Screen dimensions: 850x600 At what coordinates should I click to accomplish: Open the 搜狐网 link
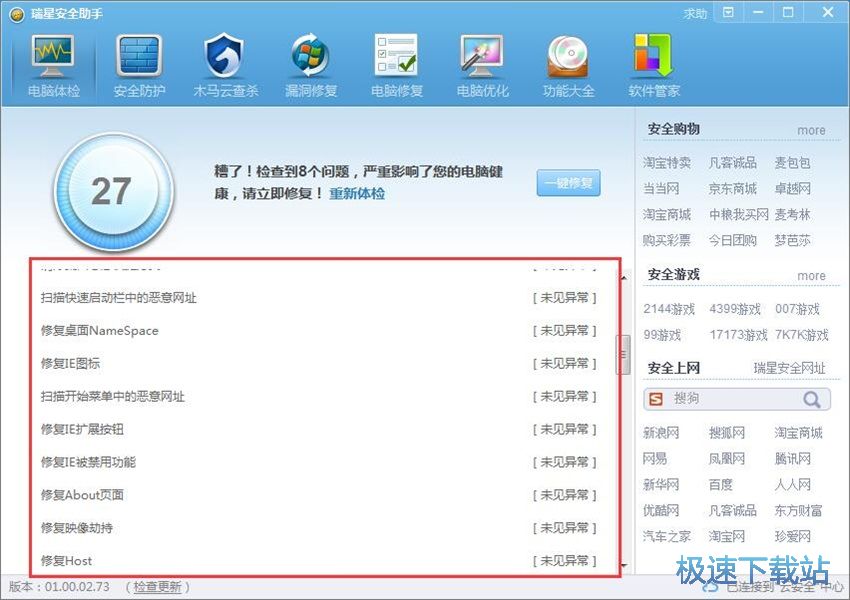click(726, 433)
